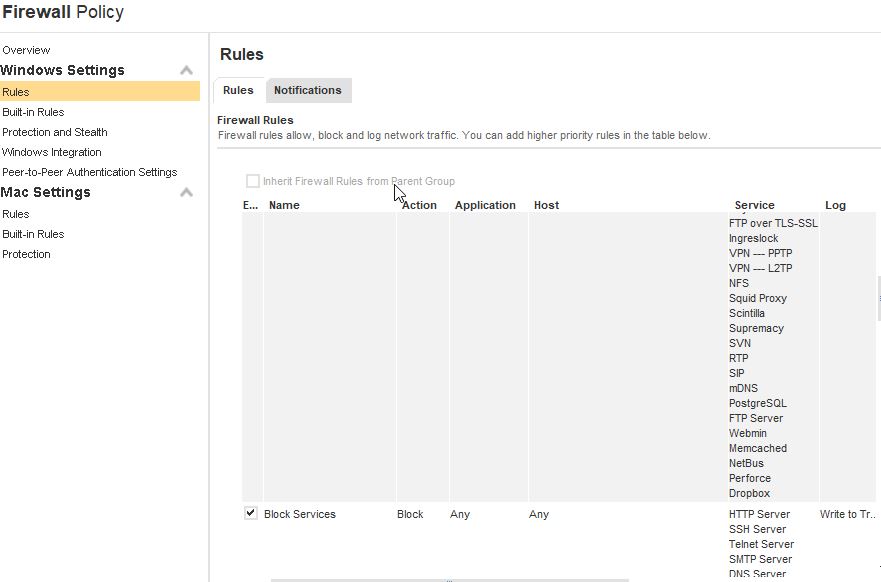Go to Protection and Stealth
The width and height of the screenshot is (881, 582).
point(55,132)
